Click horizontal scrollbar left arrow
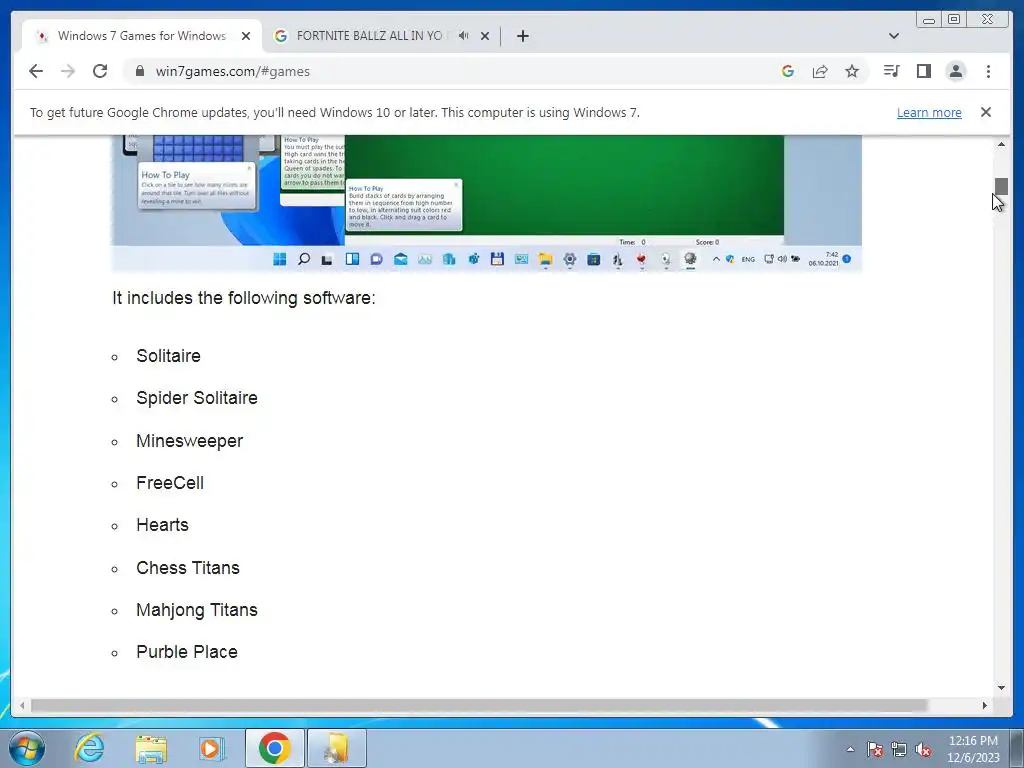The height and width of the screenshot is (768, 1024). [22, 705]
